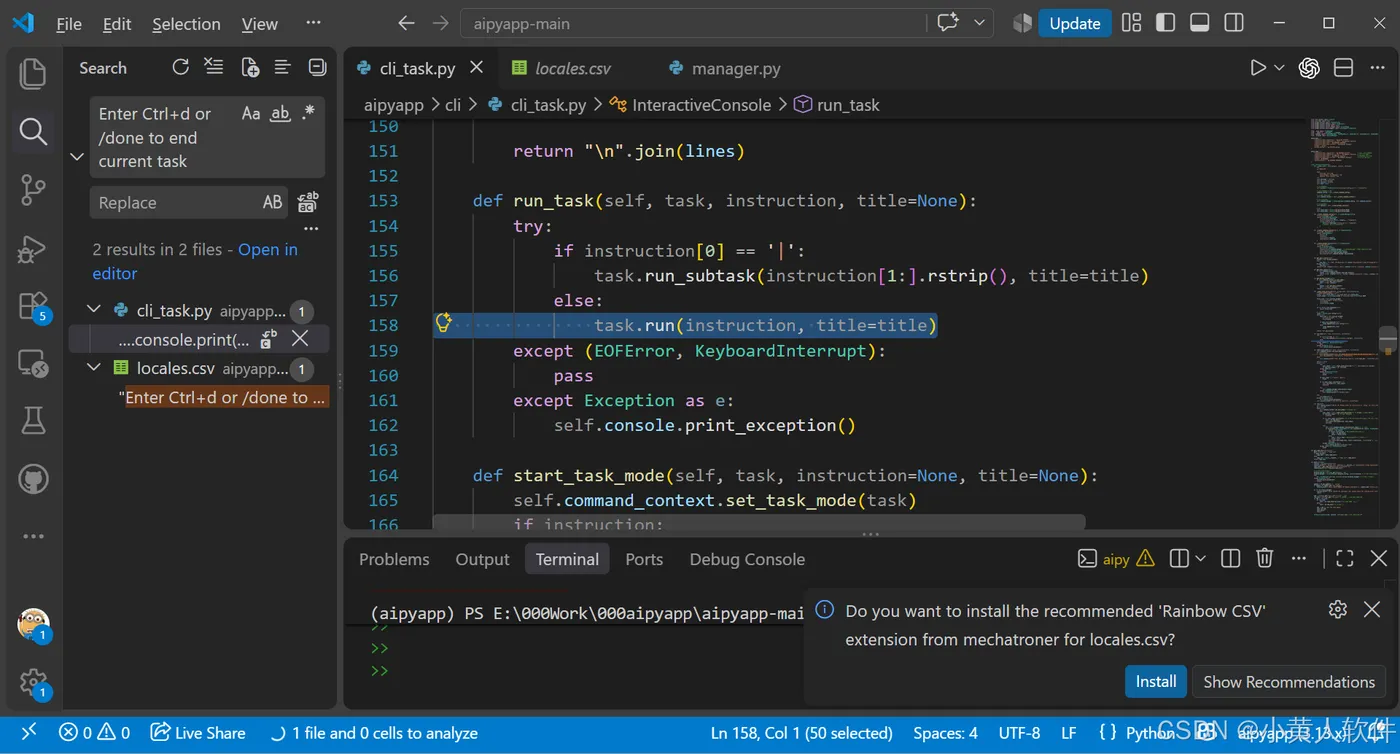Switch search results to tree view
The image size is (1400, 754).
point(283,67)
